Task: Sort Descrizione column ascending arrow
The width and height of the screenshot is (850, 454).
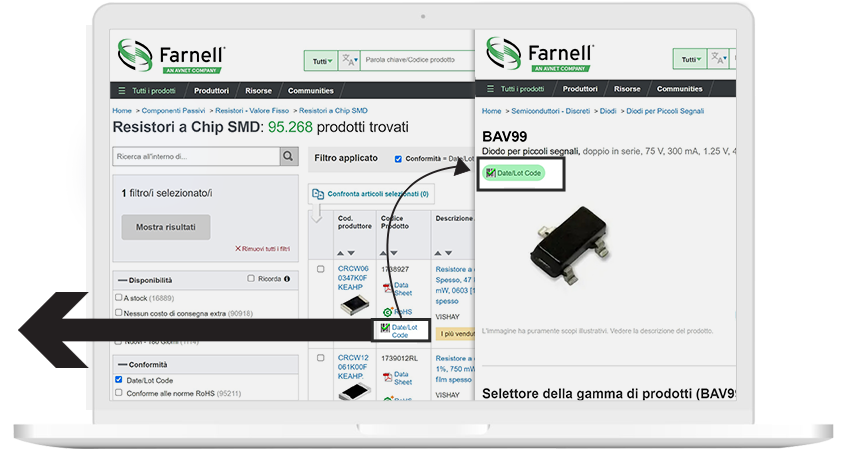Action: point(438,253)
